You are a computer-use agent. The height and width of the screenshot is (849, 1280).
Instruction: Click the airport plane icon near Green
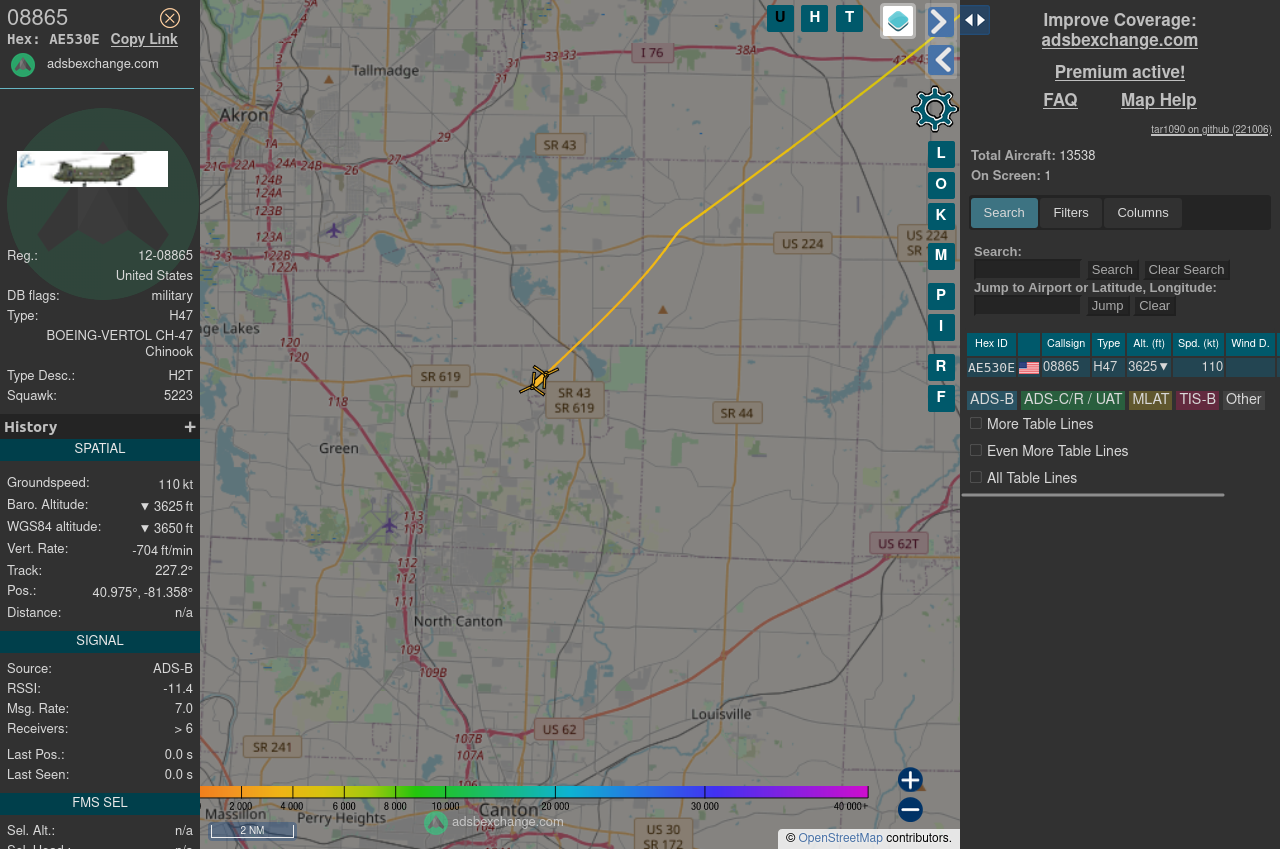coord(389,524)
